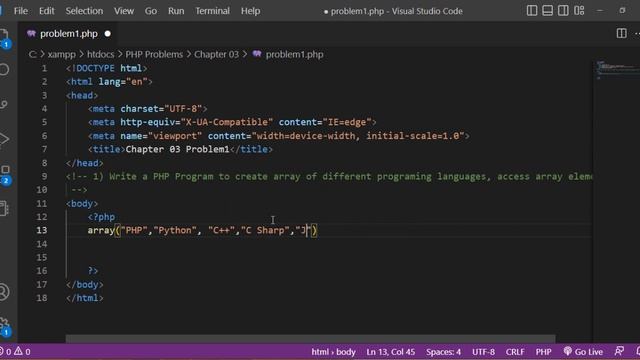Open the Selection menu

(84, 11)
